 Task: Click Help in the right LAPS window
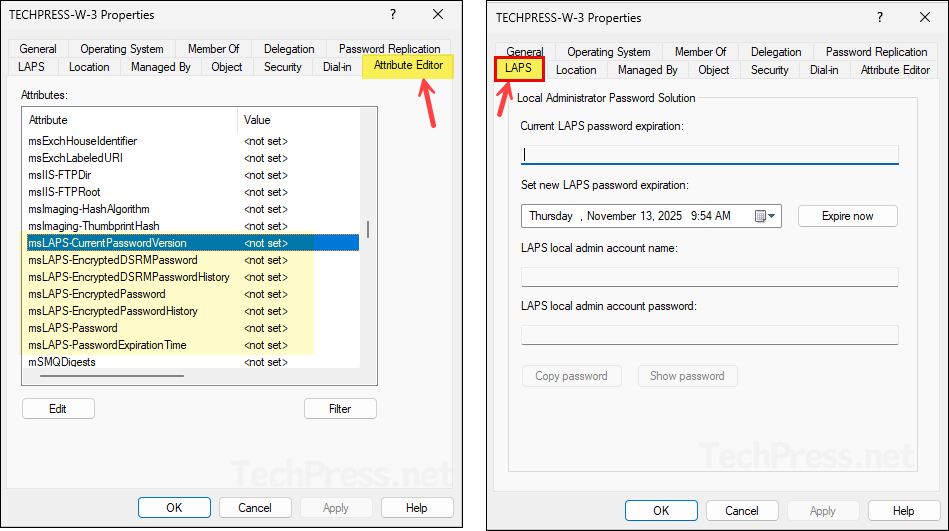tap(903, 510)
